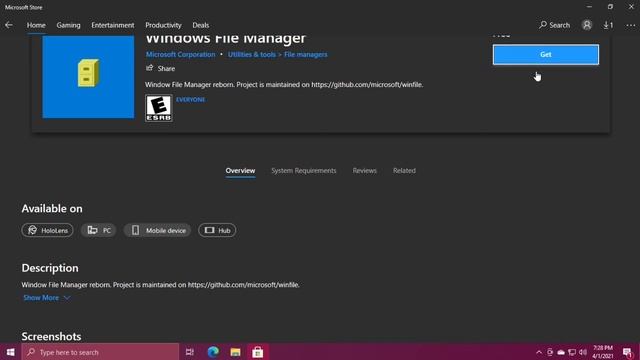This screenshot has width=640, height=360.
Task: Switch to System Requirements tab
Action: pyautogui.click(x=304, y=171)
